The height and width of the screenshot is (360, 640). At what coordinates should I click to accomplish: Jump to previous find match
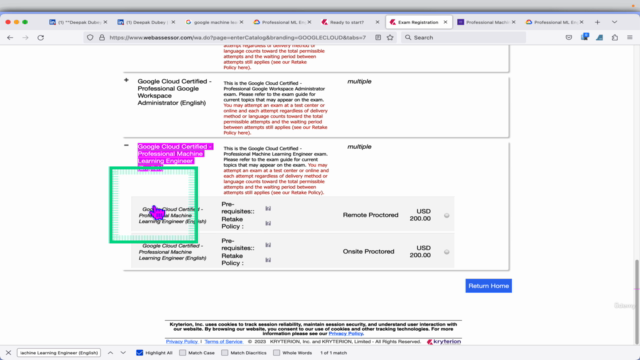coord(110,353)
